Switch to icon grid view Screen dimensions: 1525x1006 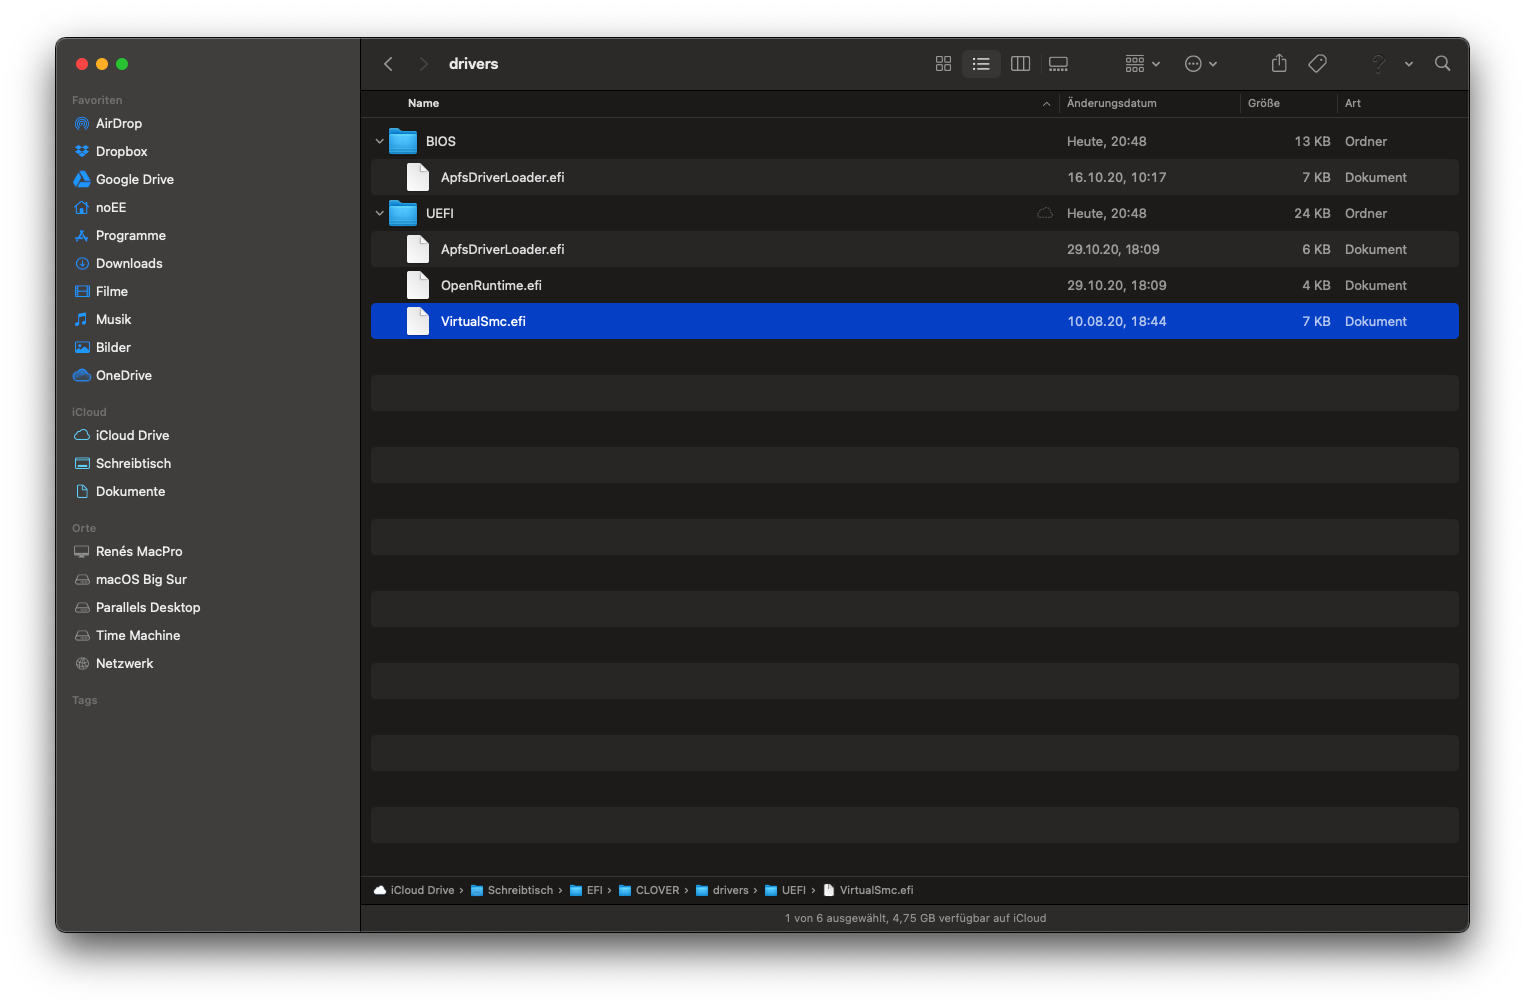(943, 64)
